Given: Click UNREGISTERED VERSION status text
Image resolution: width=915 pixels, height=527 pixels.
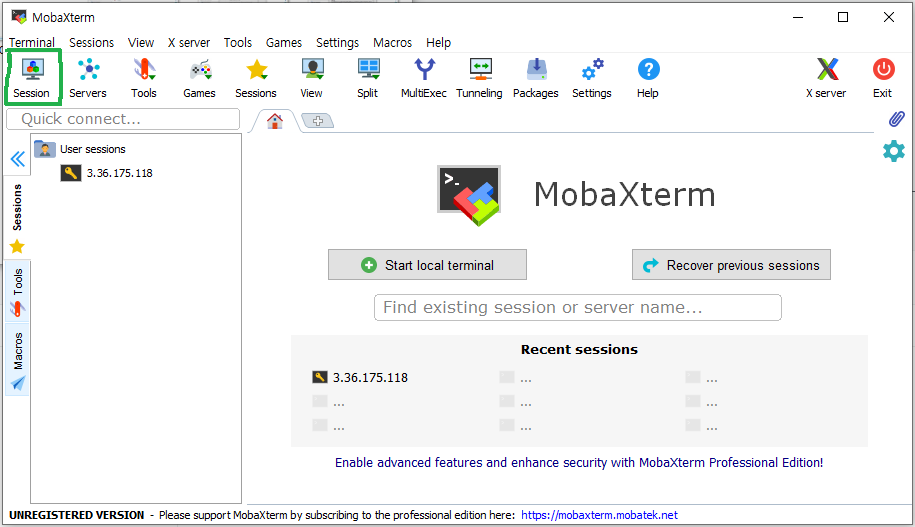Looking at the screenshot, I should pyautogui.click(x=76, y=515).
